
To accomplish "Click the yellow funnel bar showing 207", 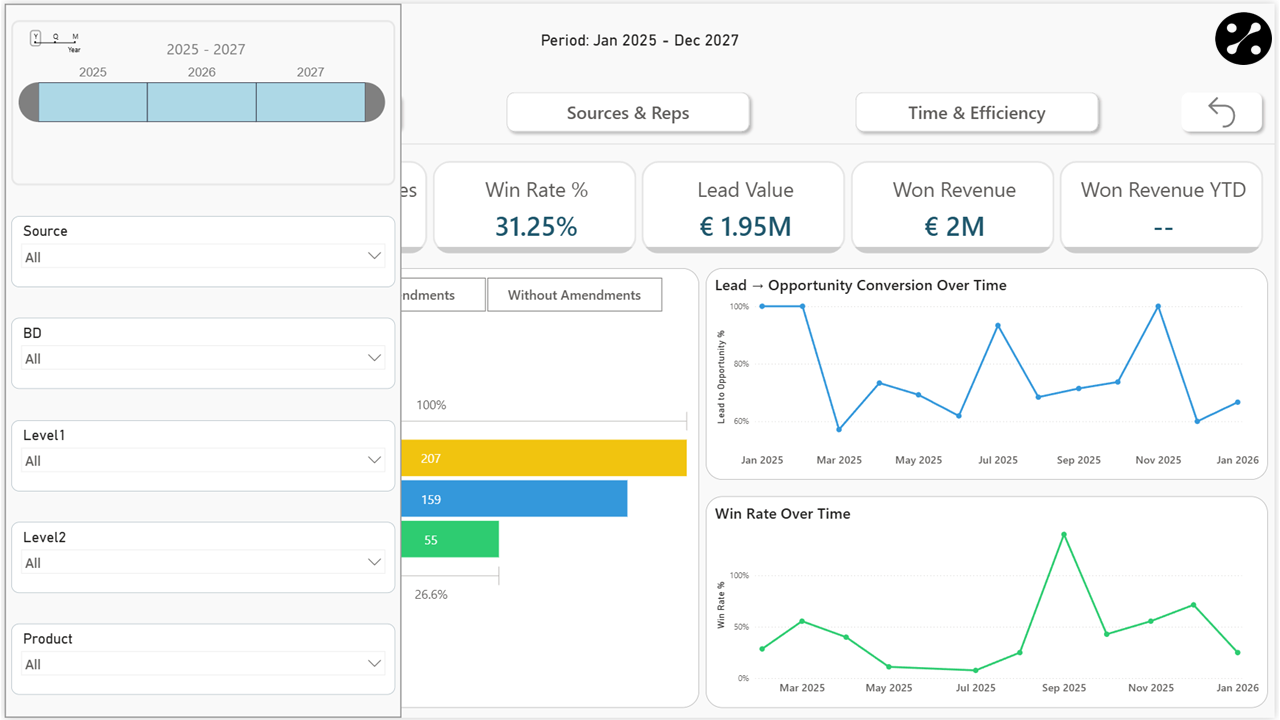I will pyautogui.click(x=543, y=458).
